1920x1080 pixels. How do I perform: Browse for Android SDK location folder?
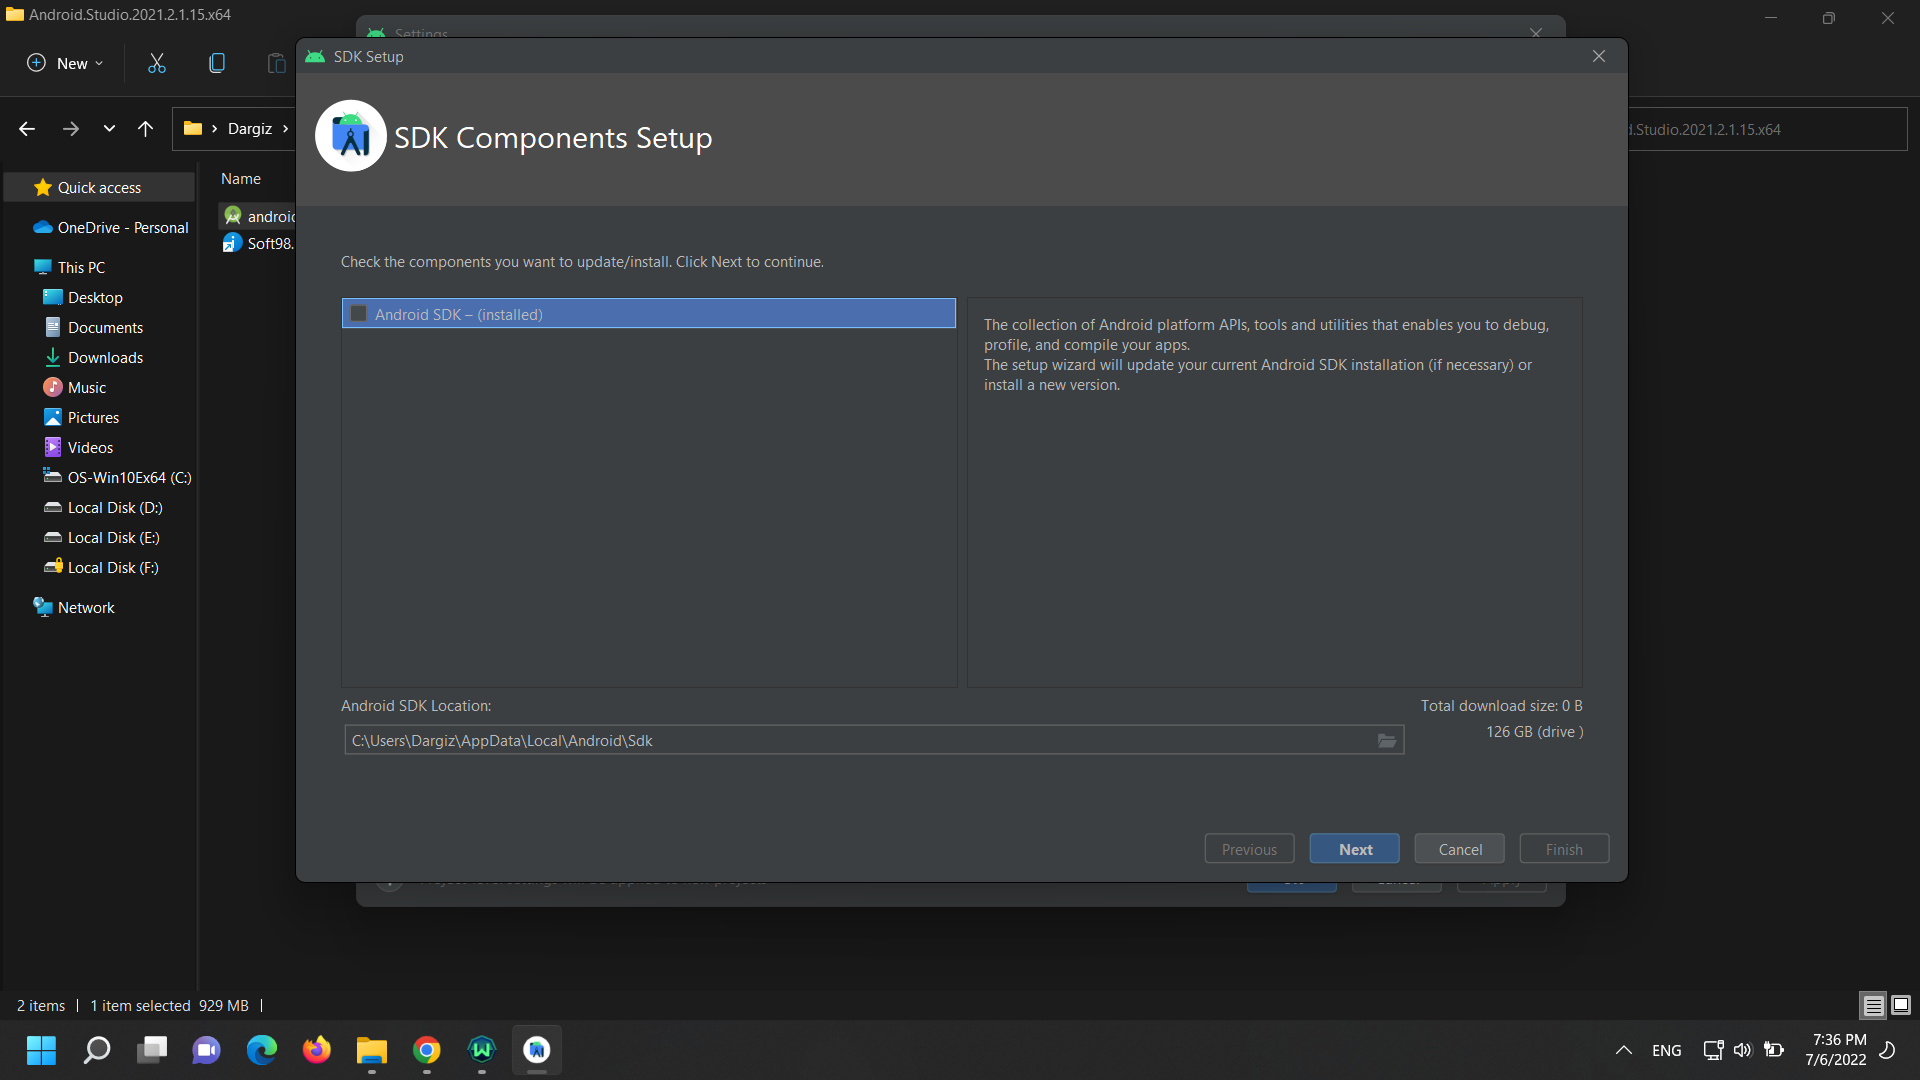coord(1387,741)
